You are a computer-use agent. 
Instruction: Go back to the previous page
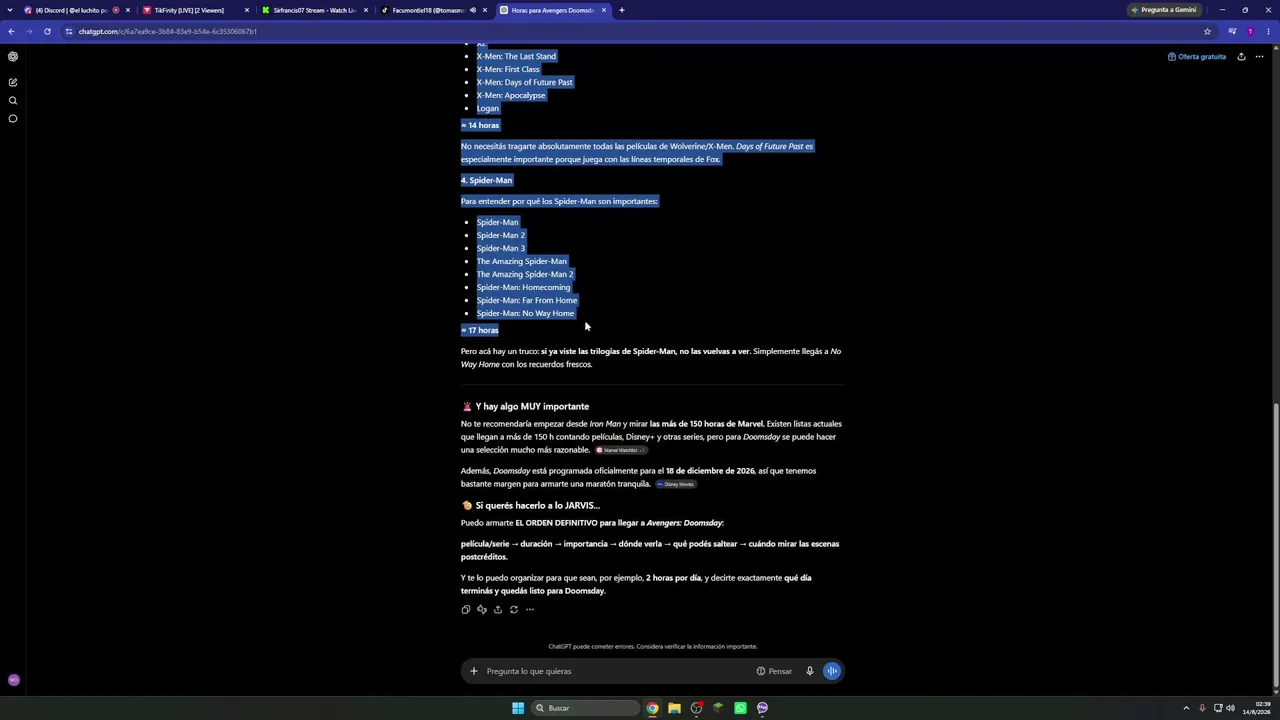[11, 31]
